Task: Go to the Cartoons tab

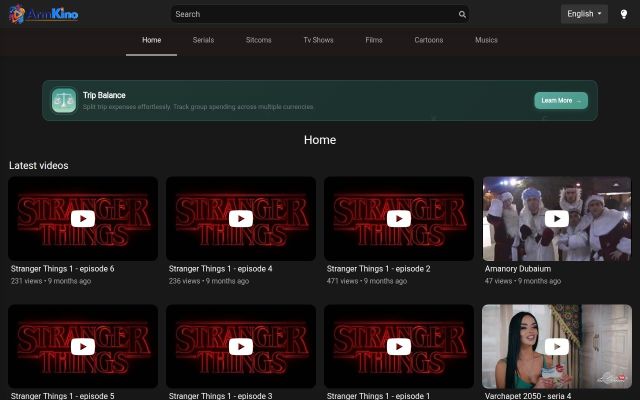Action: coord(429,40)
